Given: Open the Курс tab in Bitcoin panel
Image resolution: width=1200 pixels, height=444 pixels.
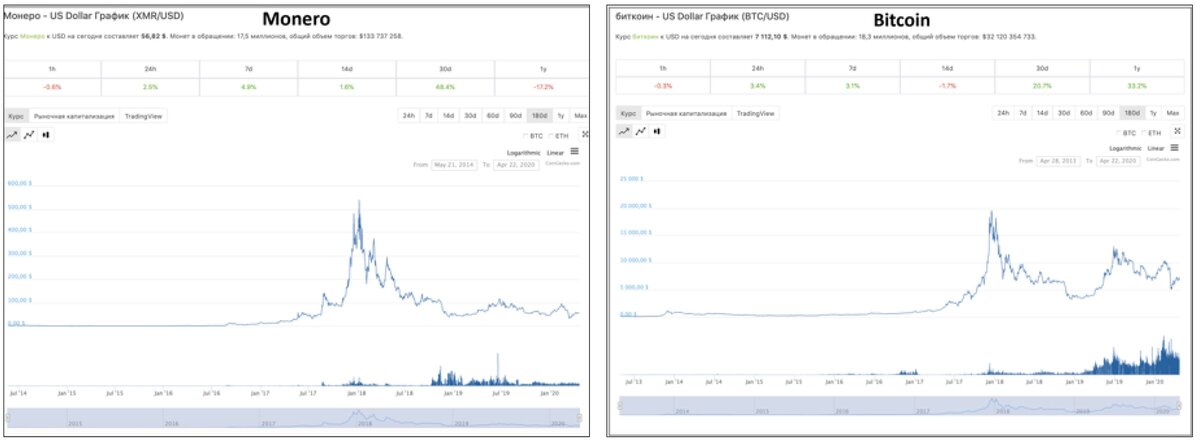Looking at the screenshot, I should (x=628, y=113).
